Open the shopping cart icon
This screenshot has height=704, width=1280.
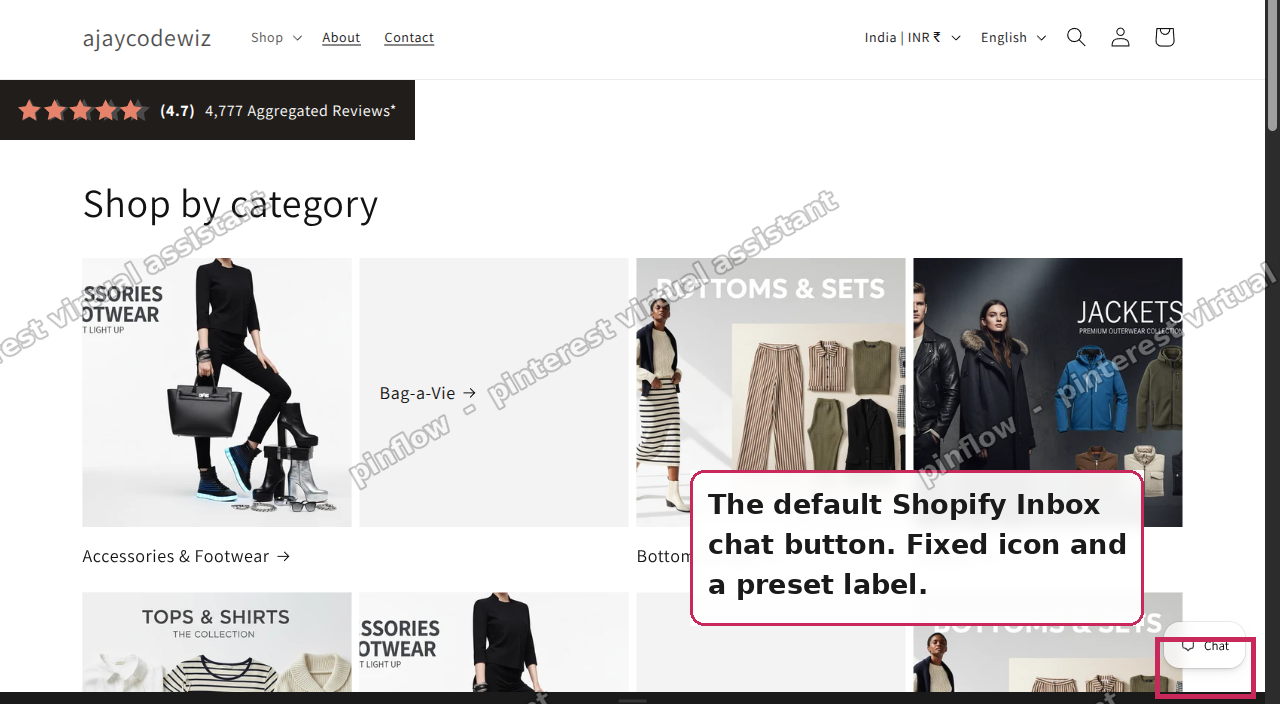coord(1164,37)
